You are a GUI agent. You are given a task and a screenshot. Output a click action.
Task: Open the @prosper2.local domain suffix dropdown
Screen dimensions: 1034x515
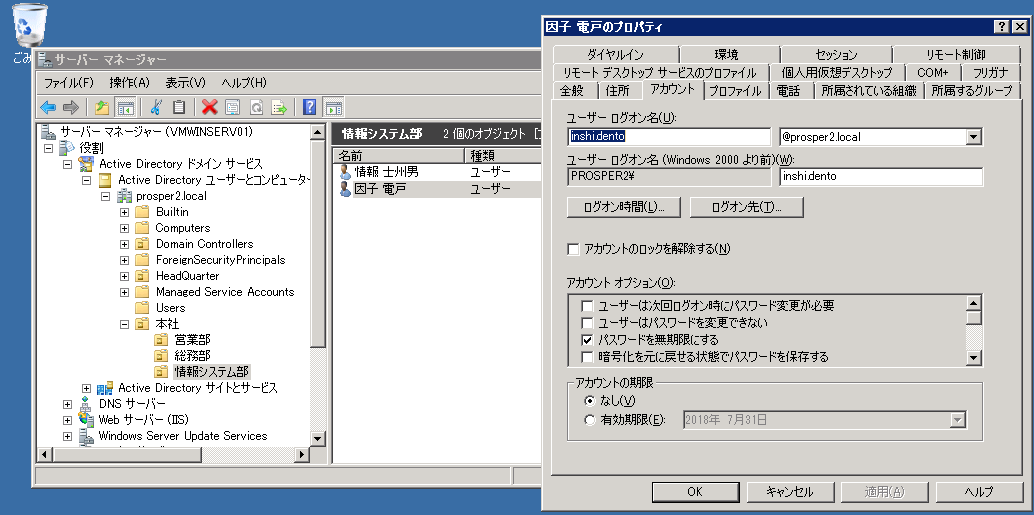pyautogui.click(x=973, y=137)
